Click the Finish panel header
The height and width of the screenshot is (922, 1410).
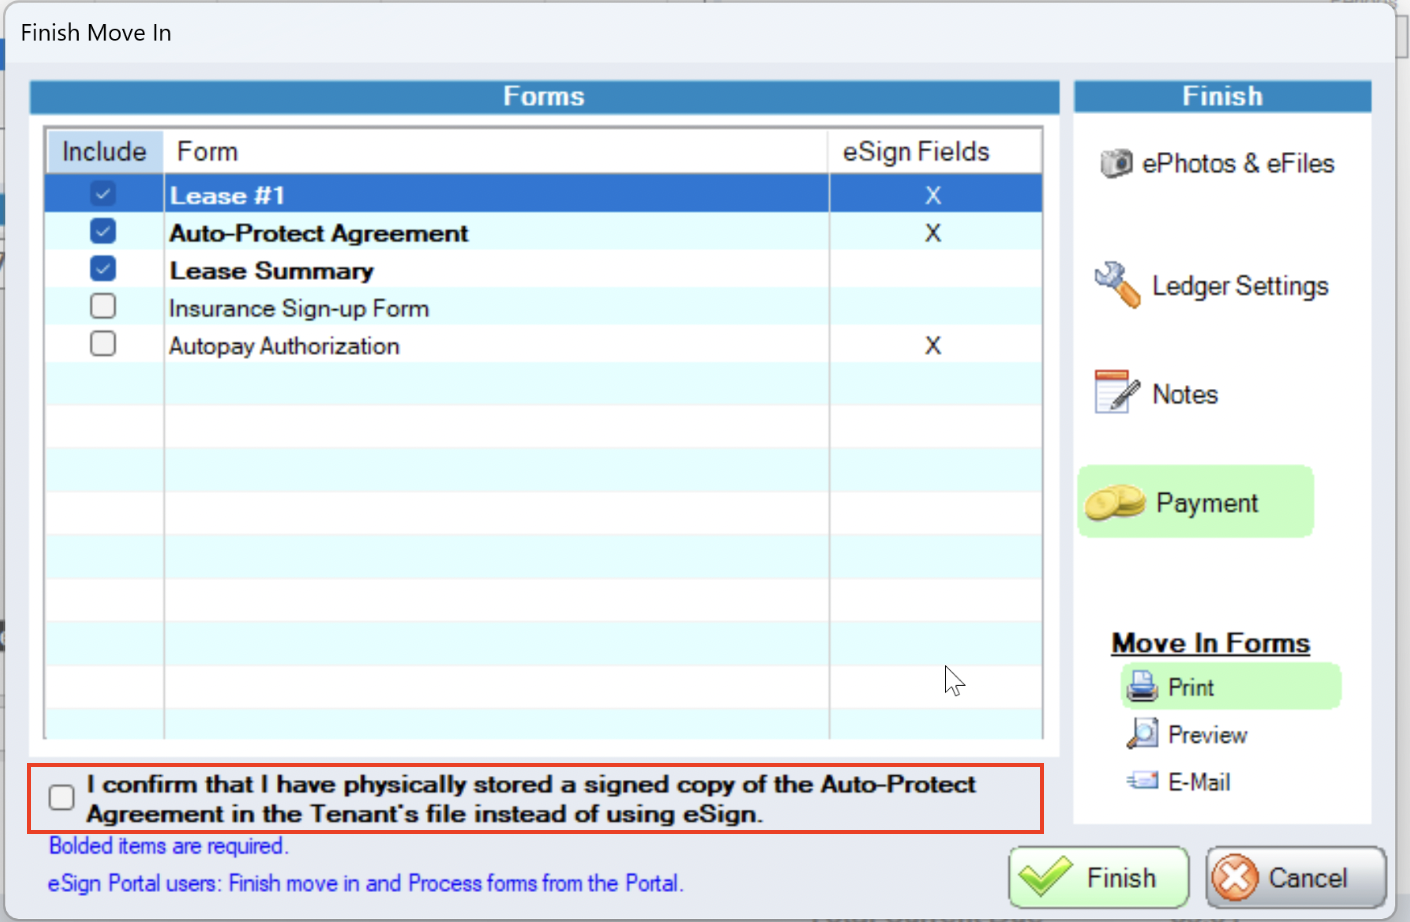click(1222, 96)
